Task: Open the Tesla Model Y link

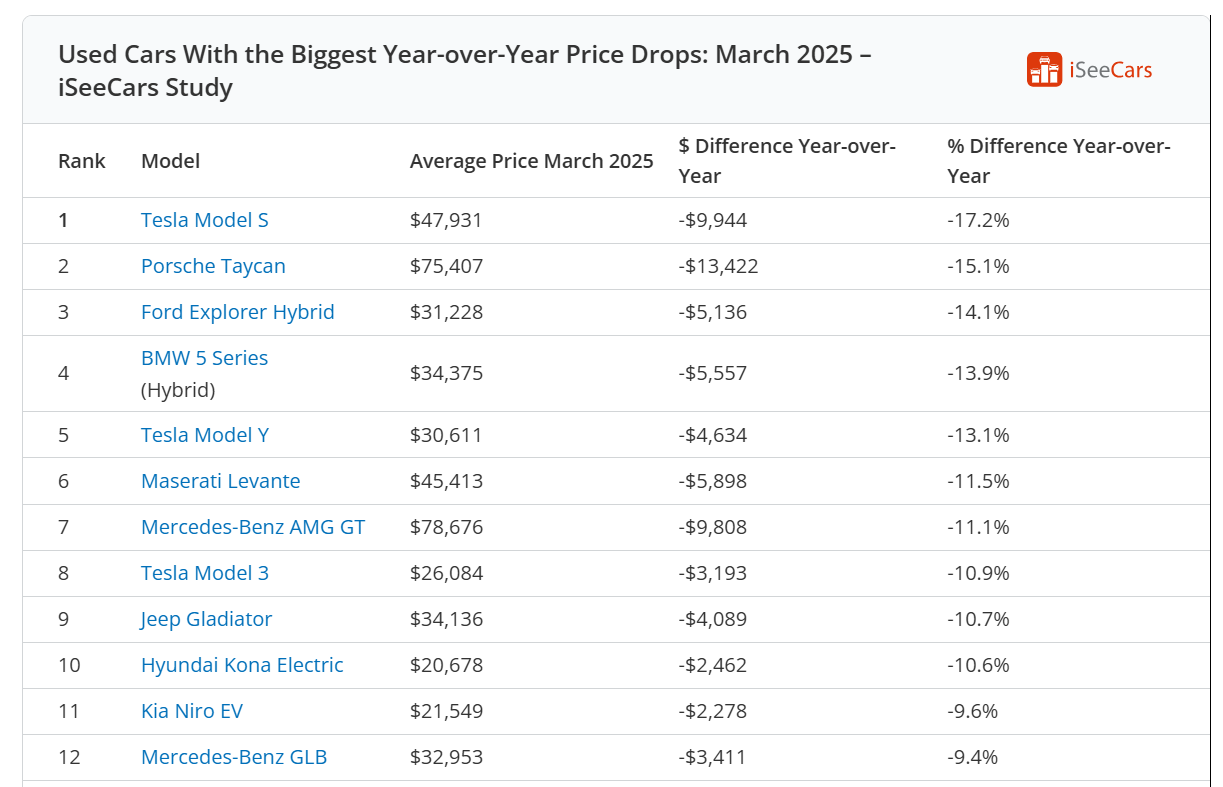Action: point(205,435)
